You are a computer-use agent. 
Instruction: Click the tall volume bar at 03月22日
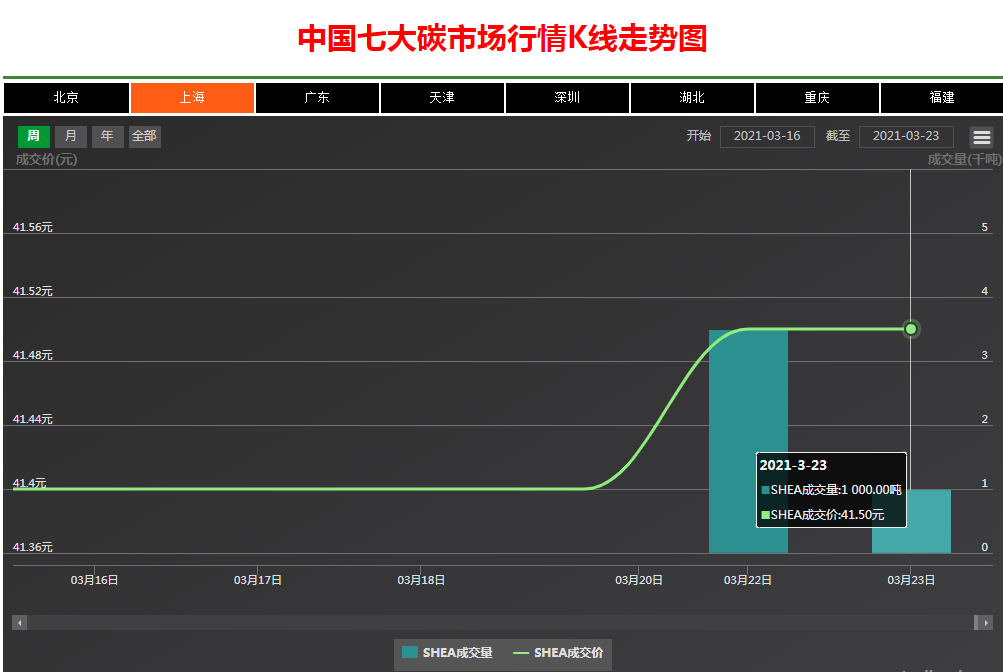coord(748,441)
